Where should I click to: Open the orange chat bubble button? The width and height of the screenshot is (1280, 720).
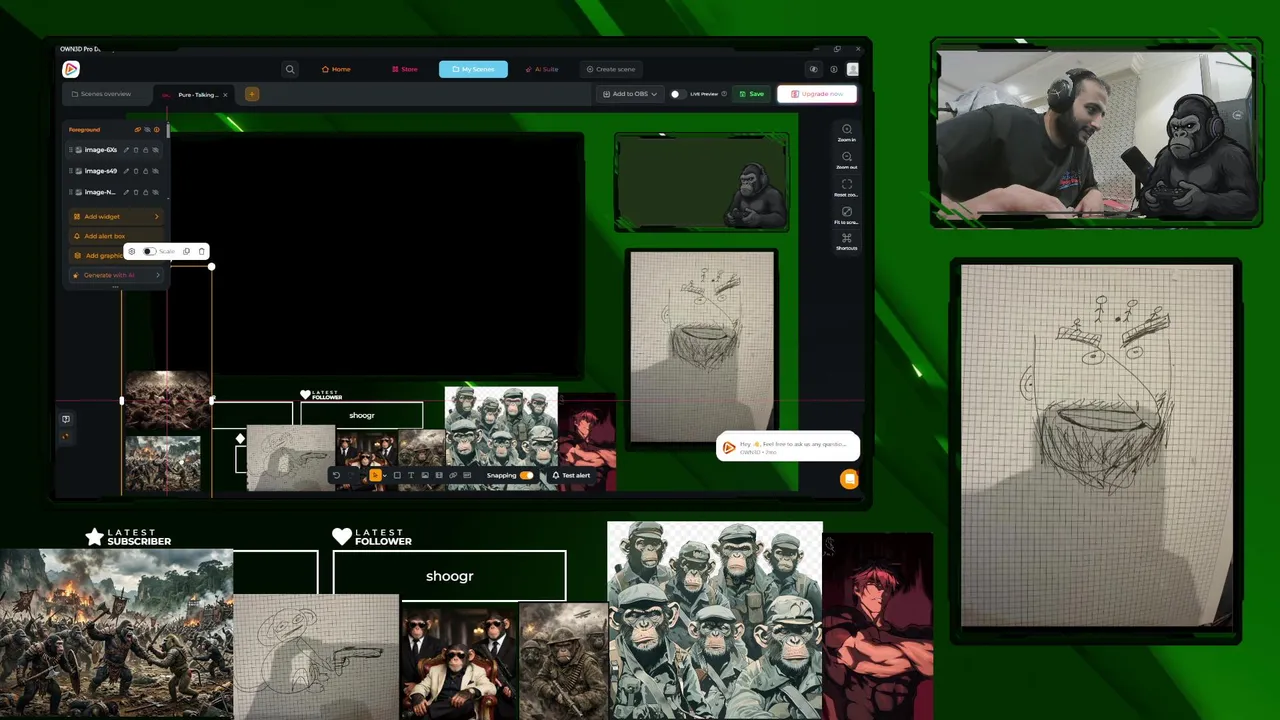[x=849, y=479]
